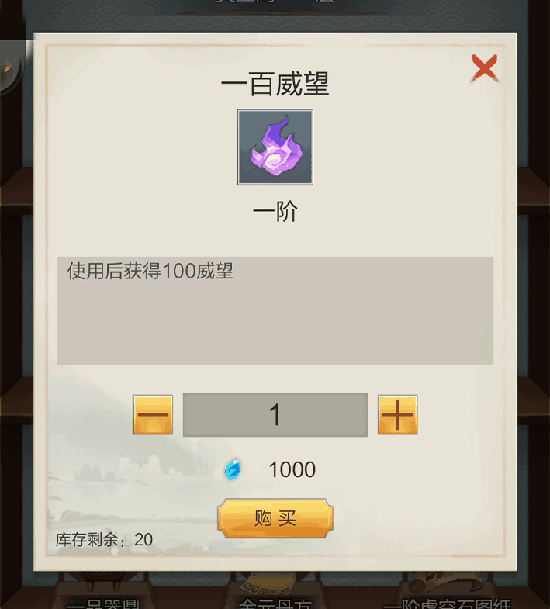550x609 pixels.
Task: Click the recipe scroll icon above 金元丹方
Action: pyautogui.click(x=268, y=584)
